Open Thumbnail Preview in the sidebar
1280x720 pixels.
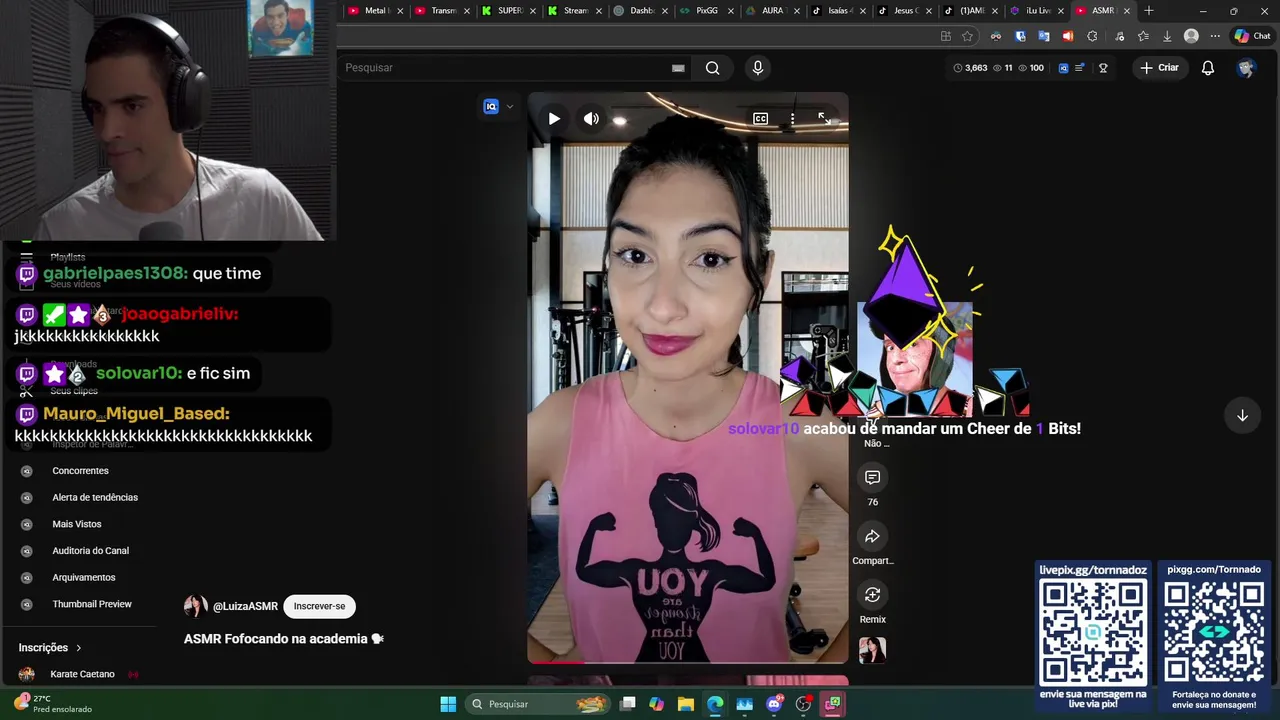[x=92, y=604]
